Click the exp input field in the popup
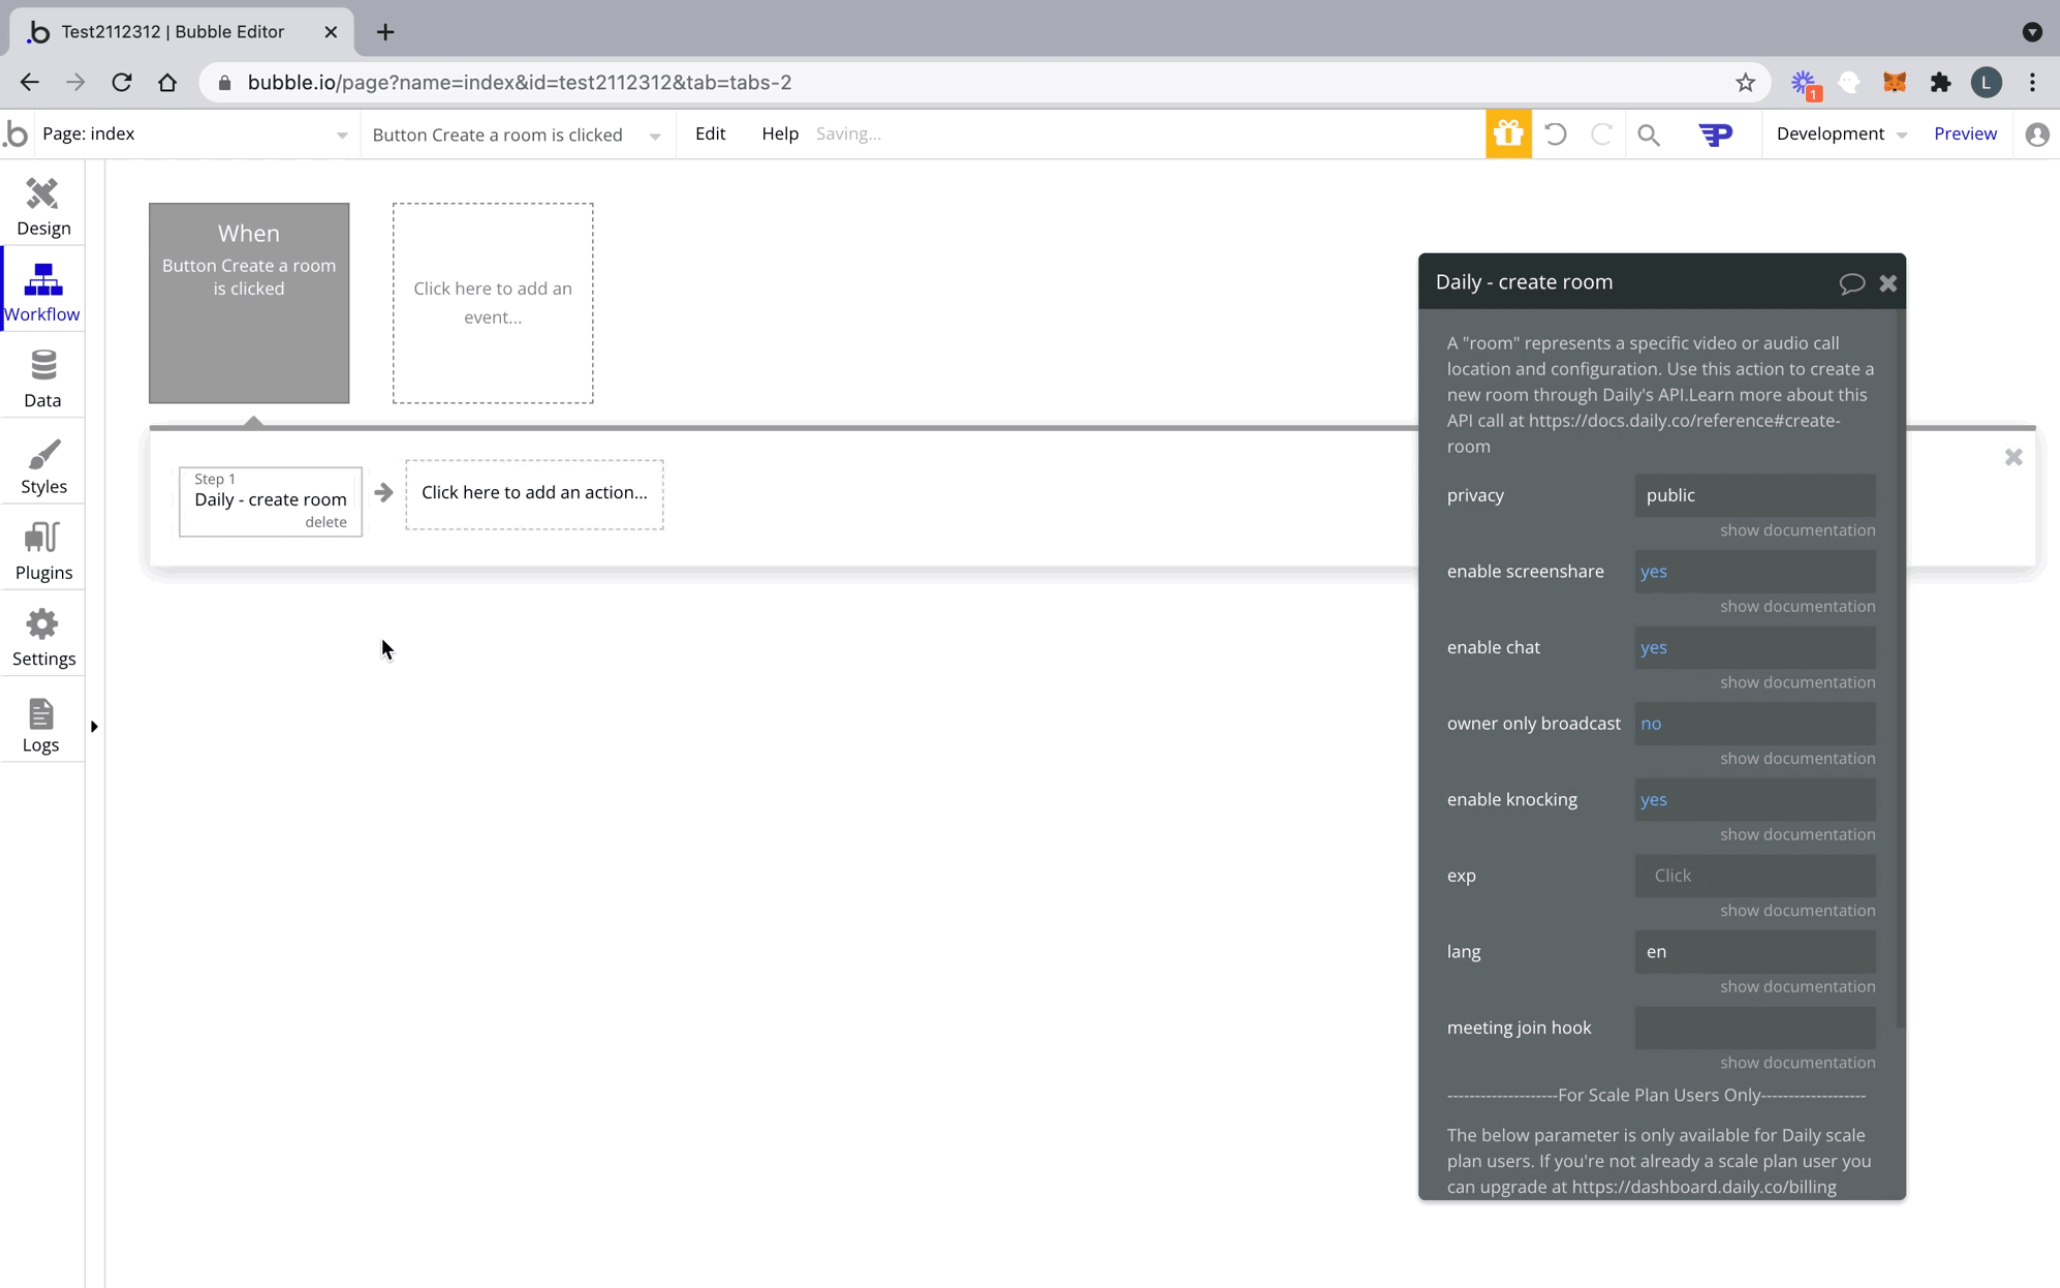The height and width of the screenshot is (1288, 2060). (x=1755, y=875)
